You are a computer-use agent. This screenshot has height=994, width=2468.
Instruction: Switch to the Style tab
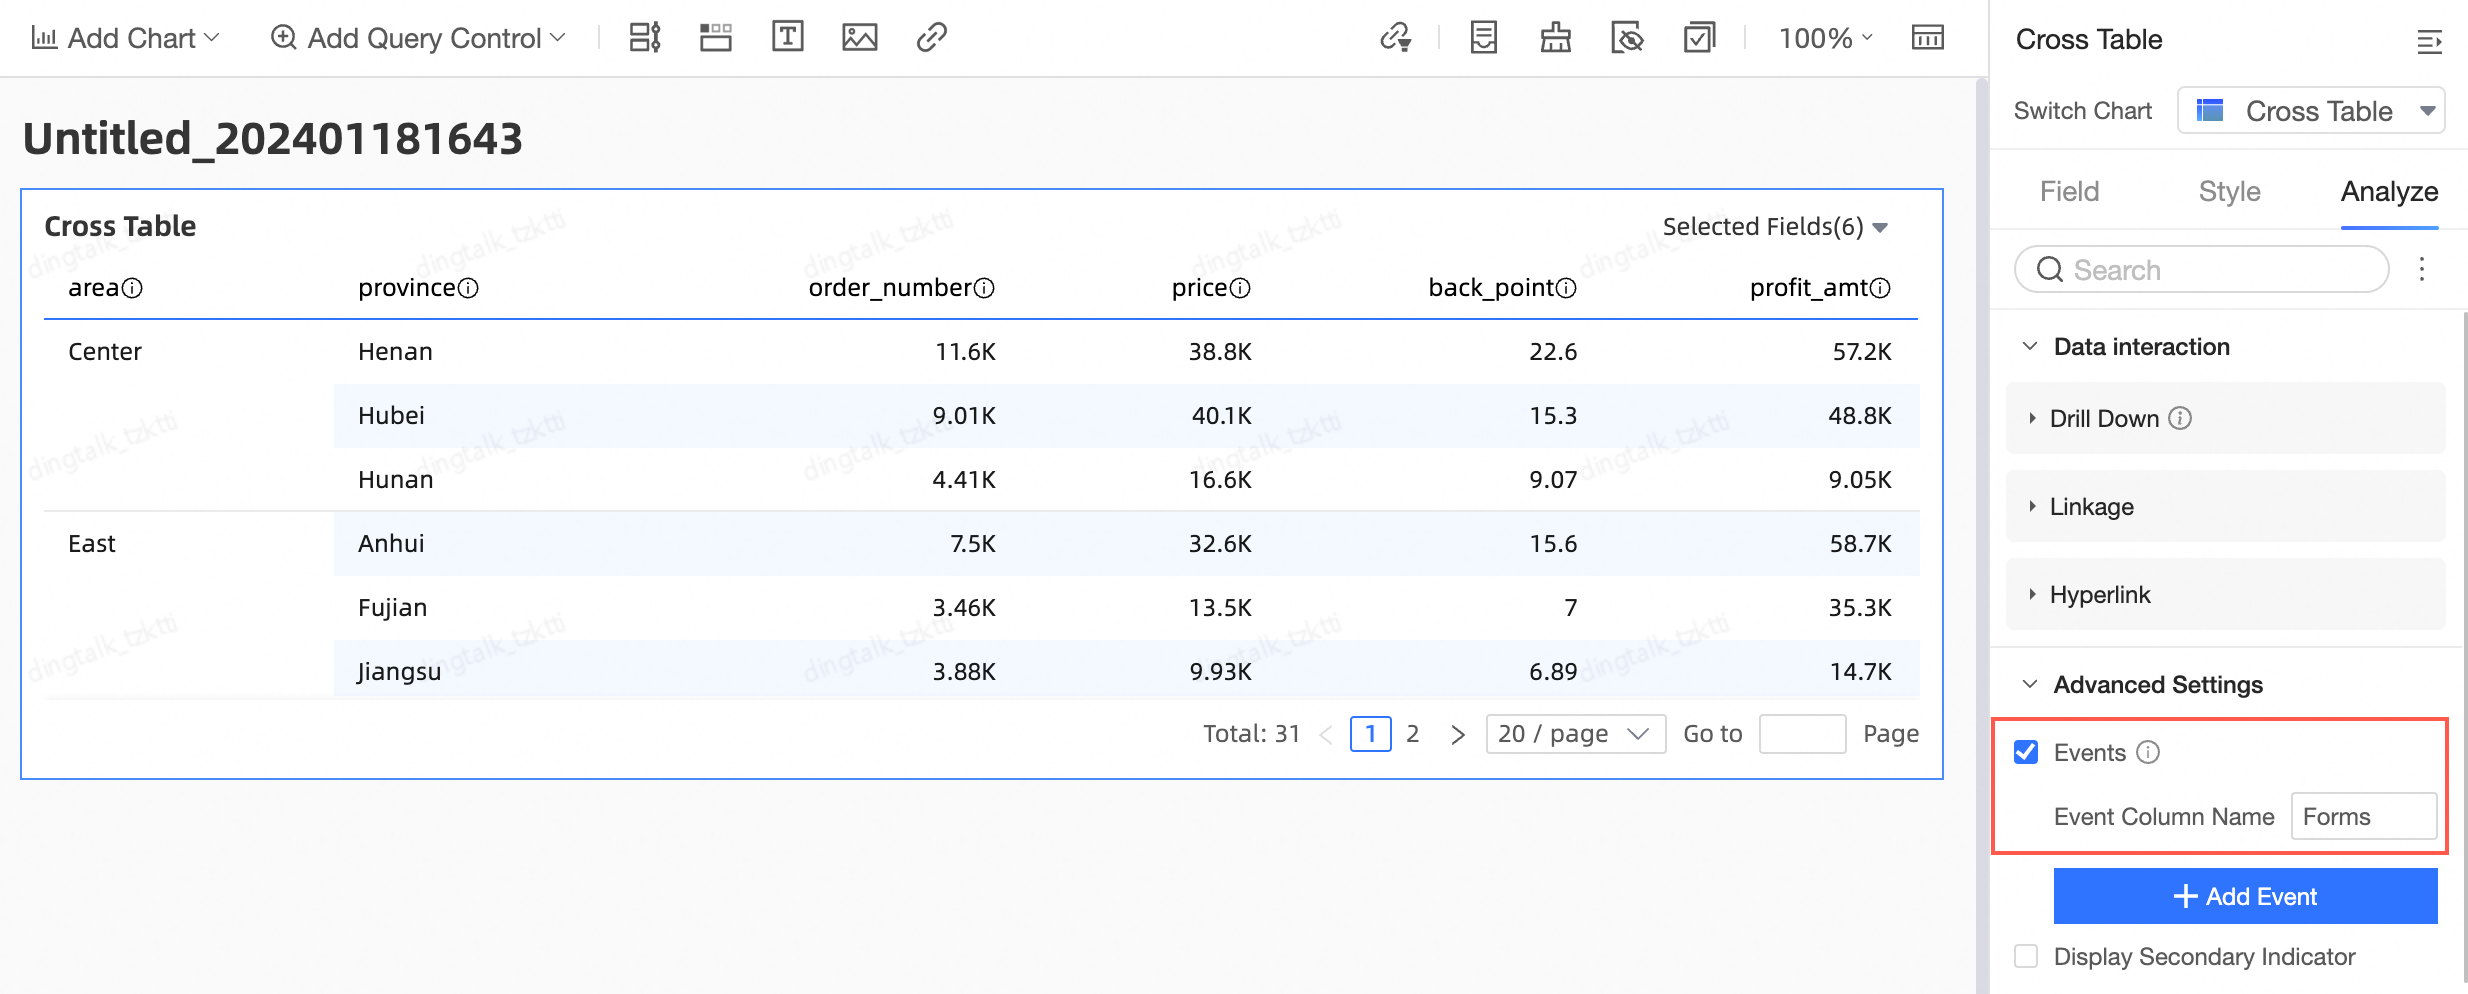[x=2229, y=191]
